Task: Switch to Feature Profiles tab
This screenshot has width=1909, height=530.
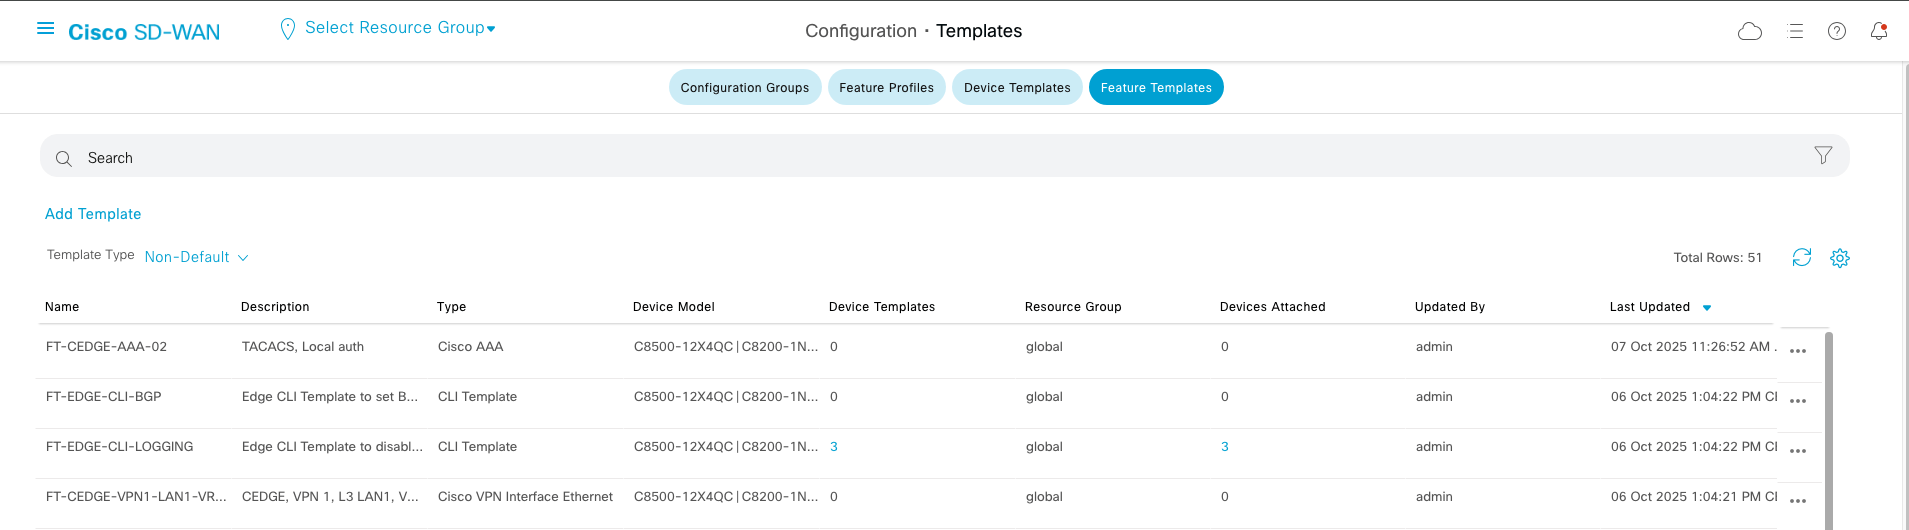Action: [x=886, y=87]
